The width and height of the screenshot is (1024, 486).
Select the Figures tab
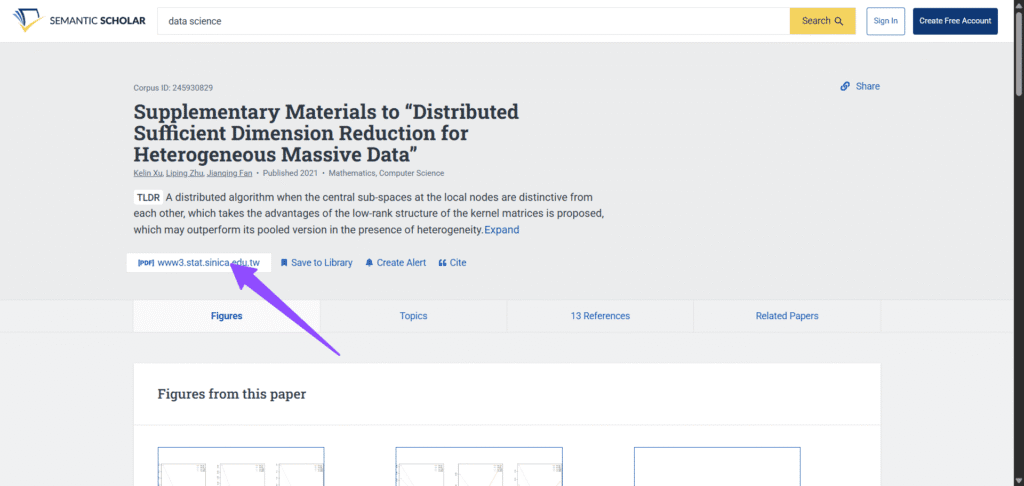point(226,316)
